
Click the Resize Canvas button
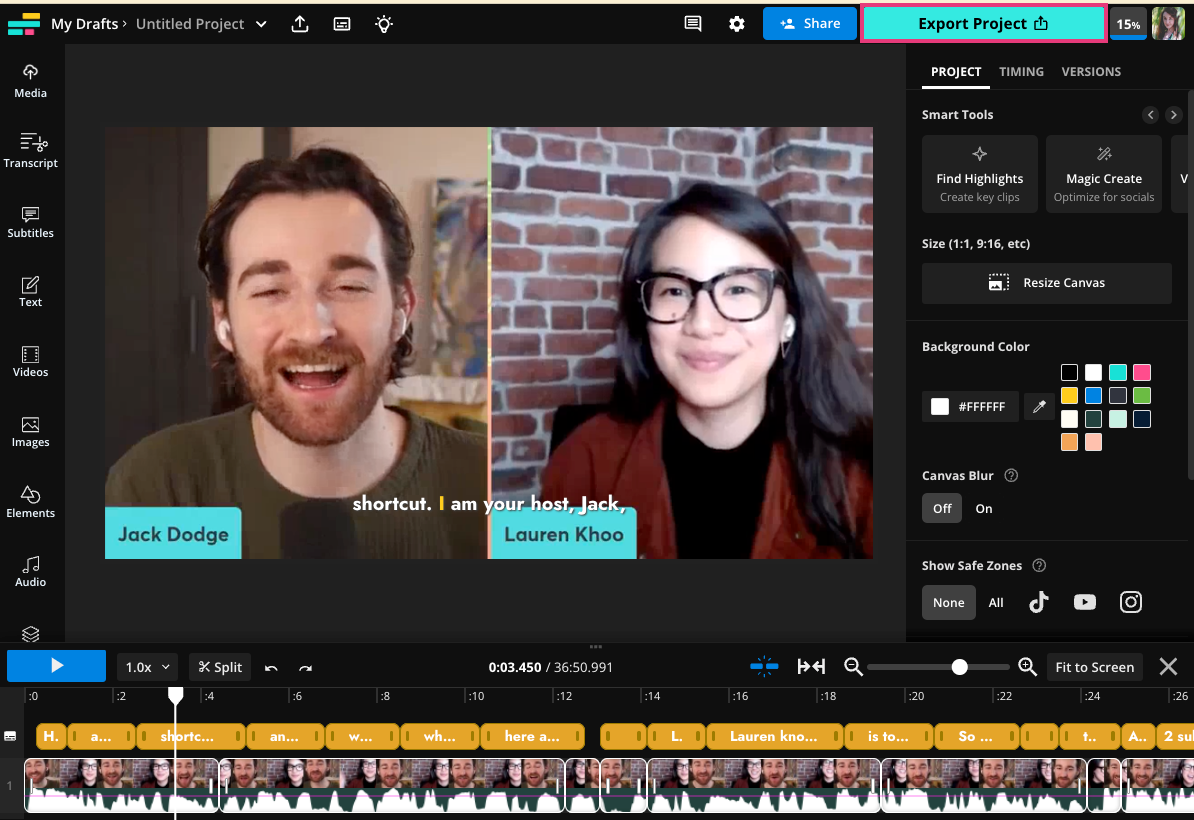click(x=1046, y=283)
